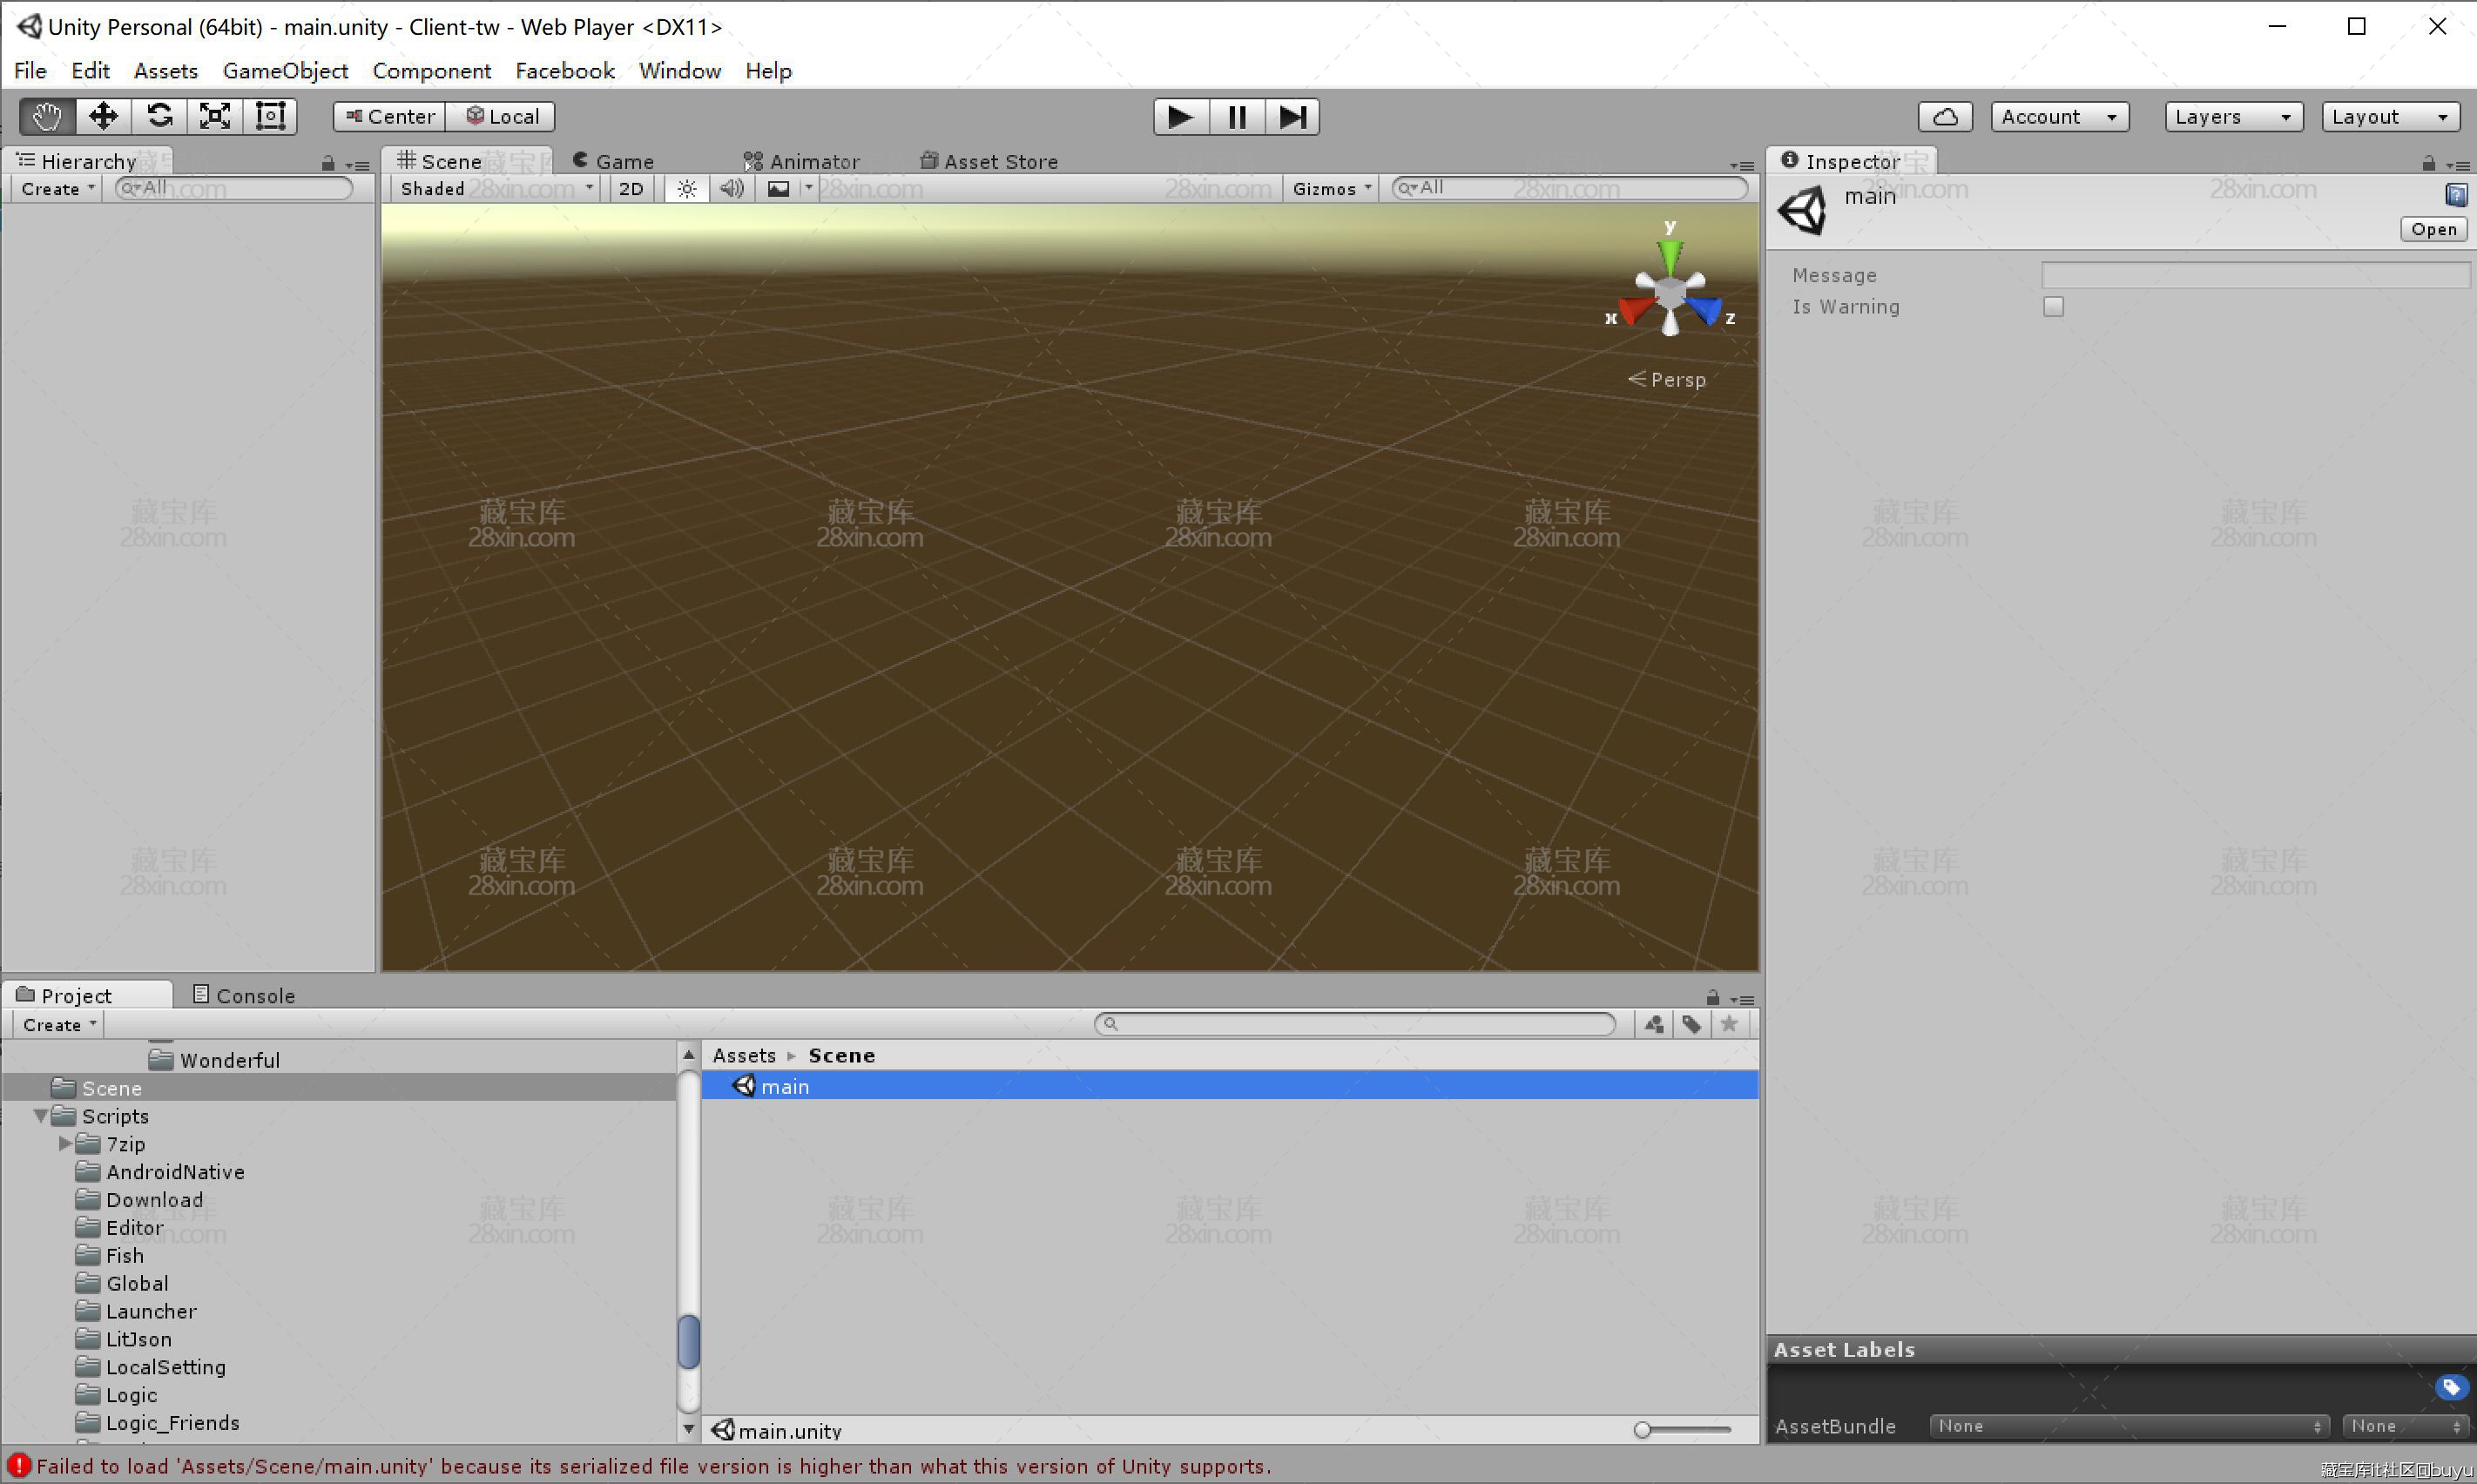Open Cloud services panel
This screenshot has height=1484, width=2477.
[x=1945, y=117]
